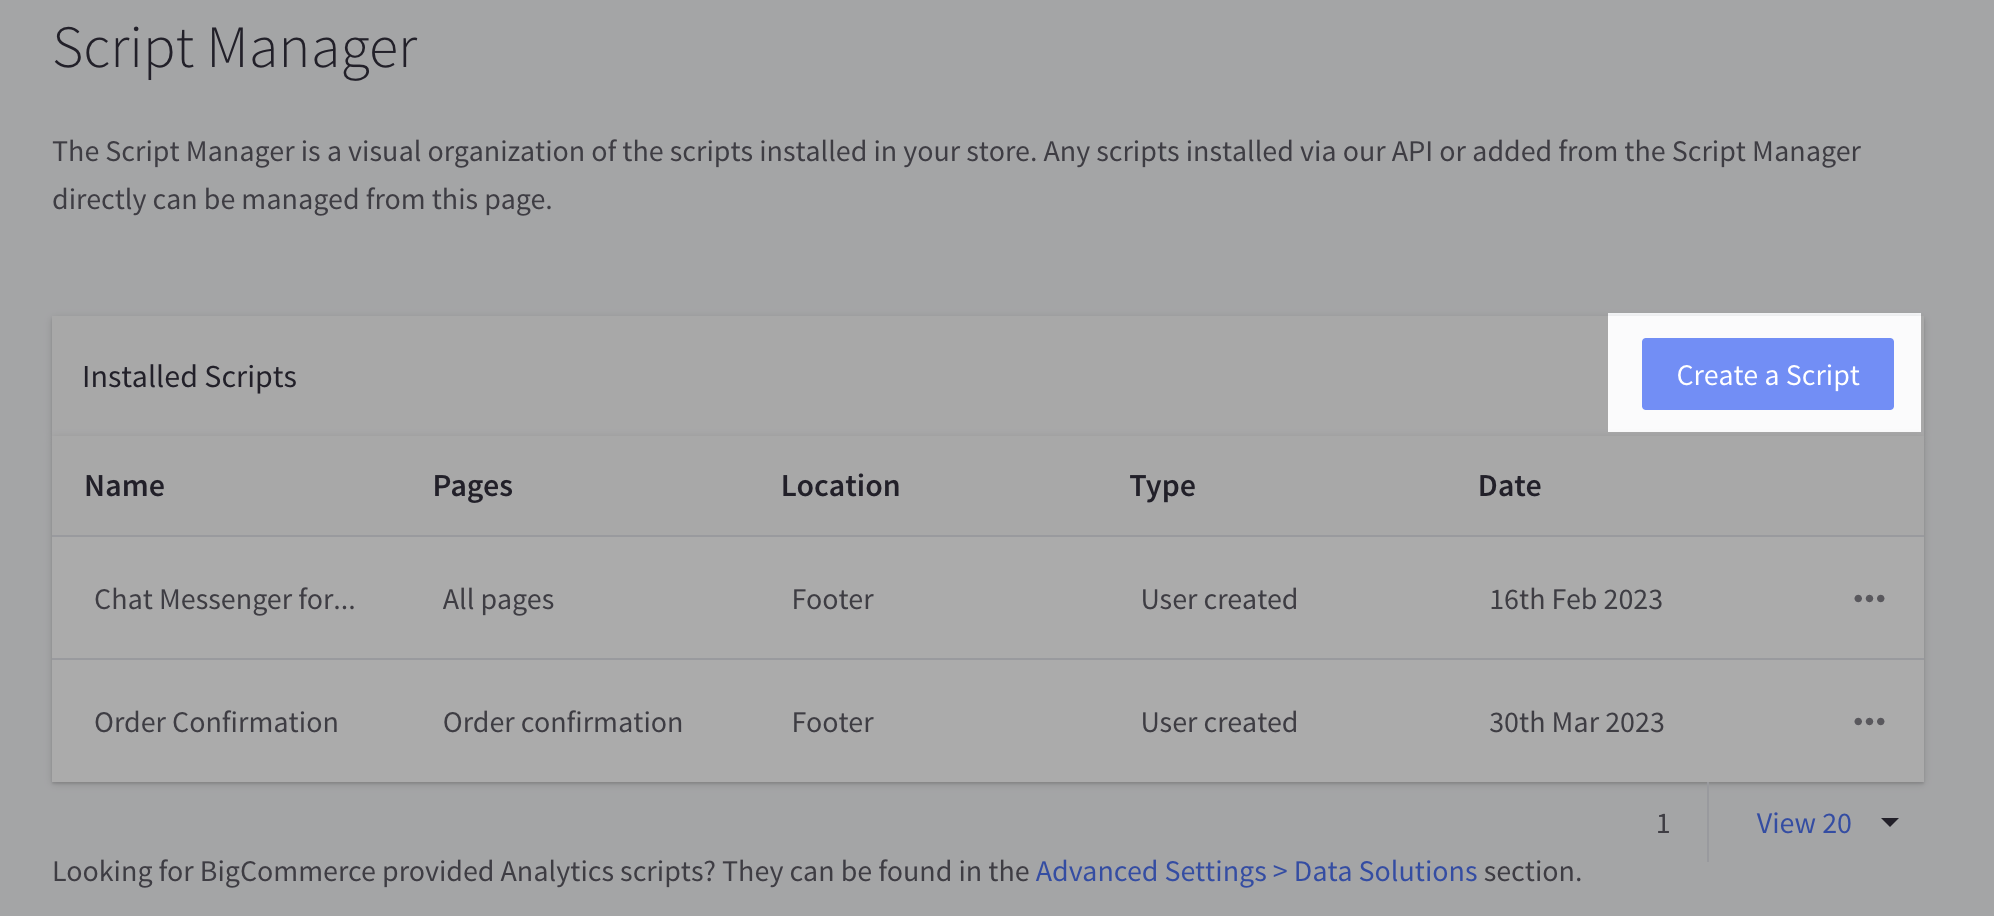Open the Chat Messenger script entry
Image resolution: width=1994 pixels, height=916 pixels.
(224, 599)
